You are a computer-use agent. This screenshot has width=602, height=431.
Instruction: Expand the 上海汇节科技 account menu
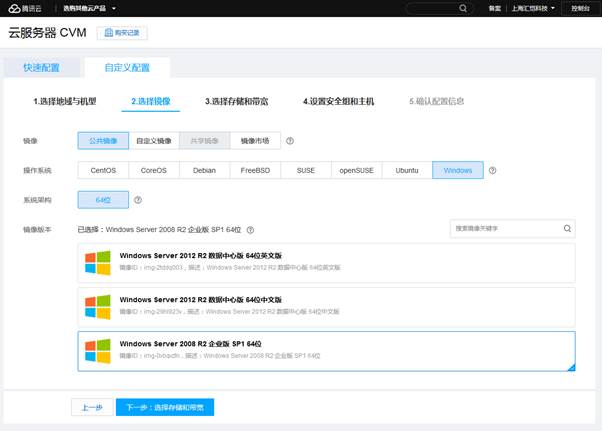[x=532, y=8]
